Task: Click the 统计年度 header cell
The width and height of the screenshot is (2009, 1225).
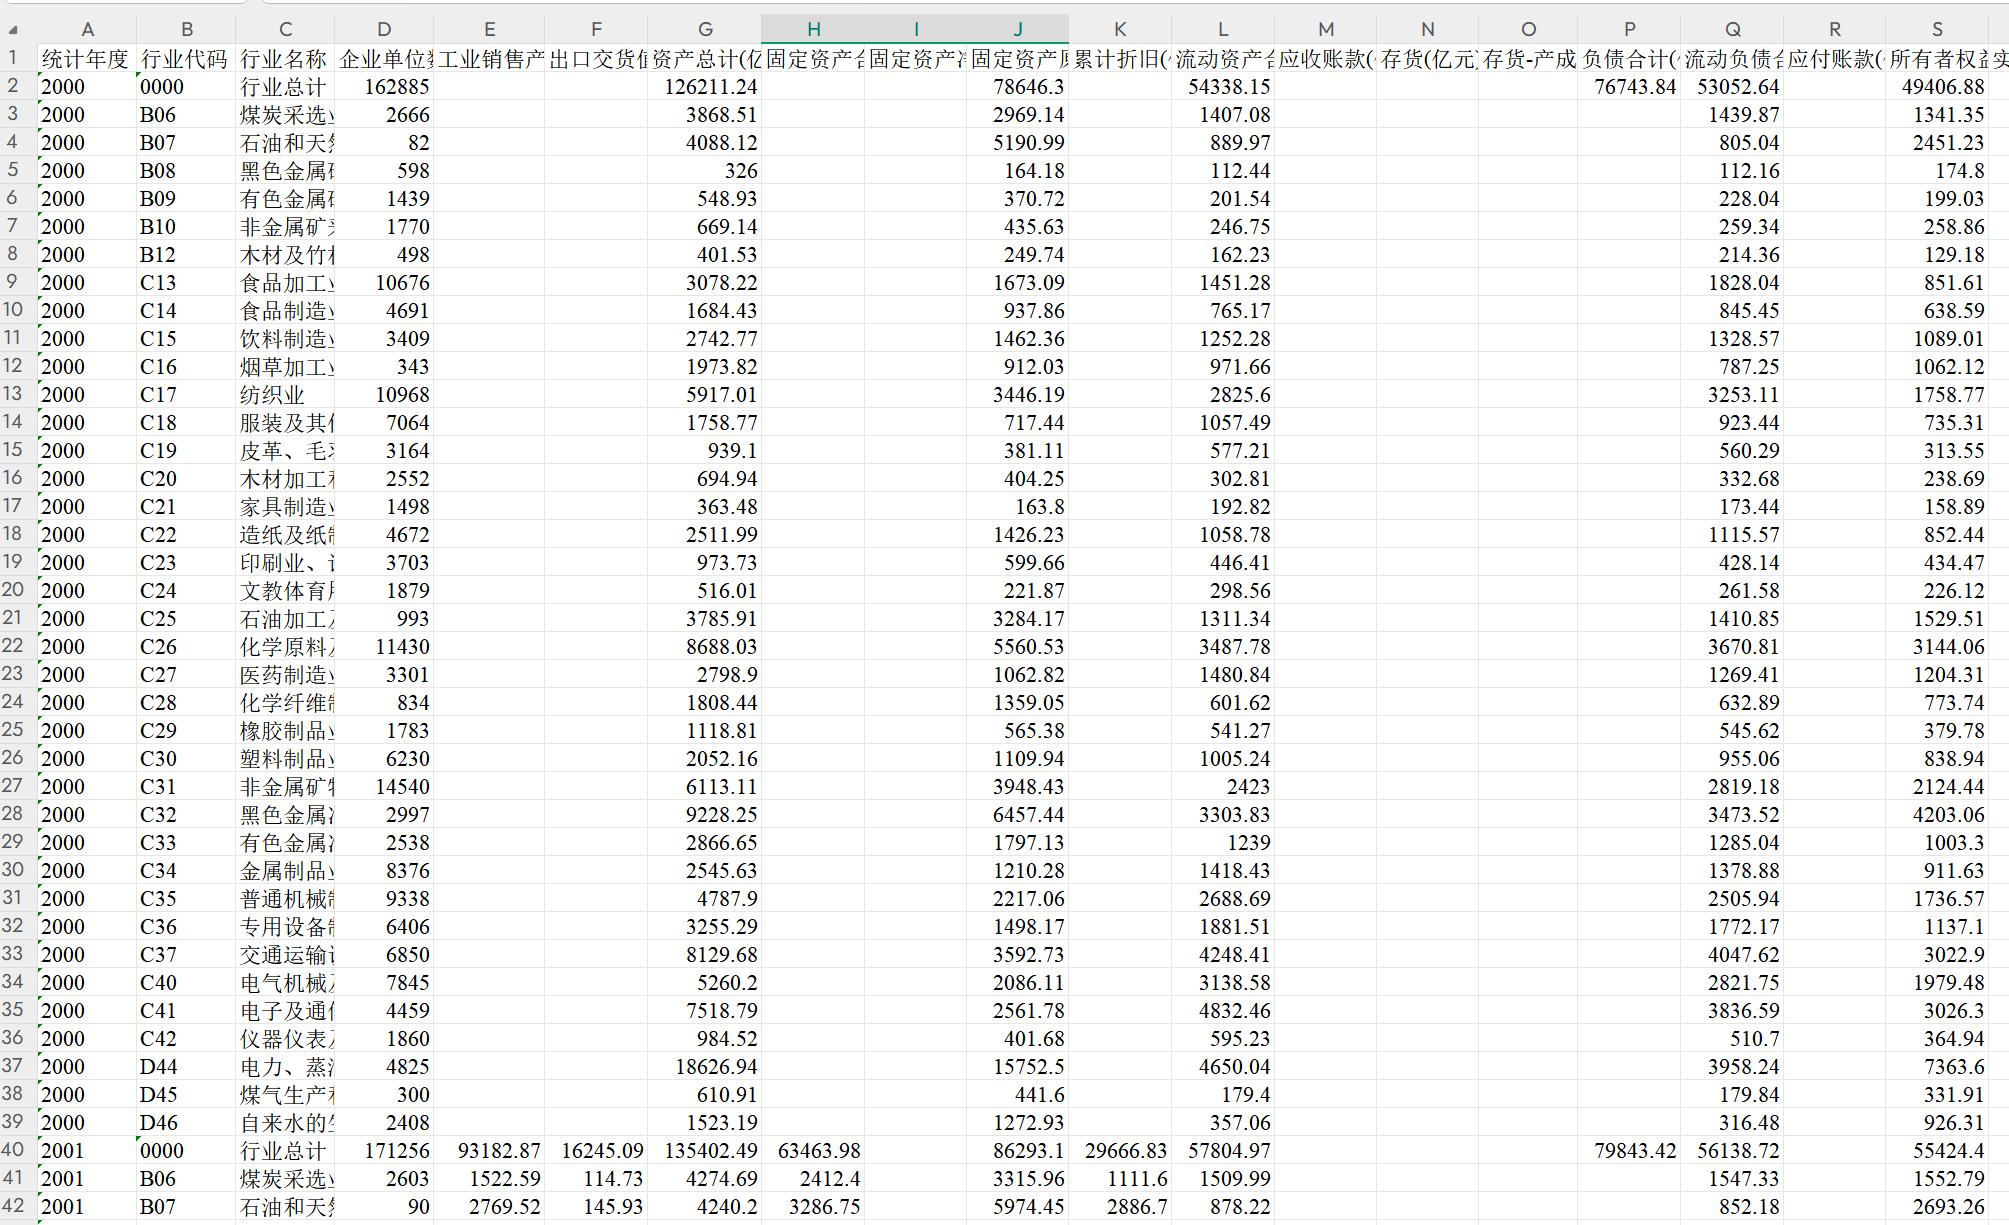Action: coord(86,59)
